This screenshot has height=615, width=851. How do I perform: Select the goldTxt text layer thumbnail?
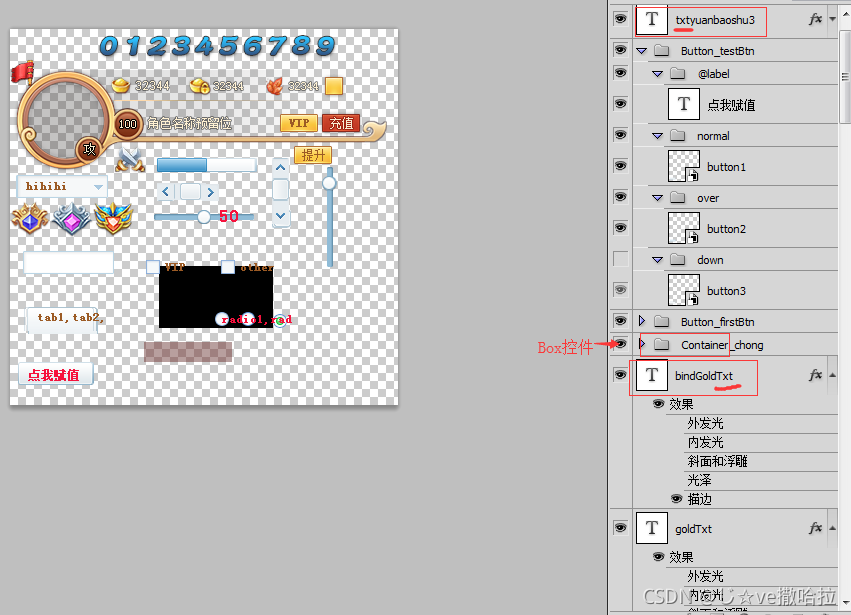pyautogui.click(x=651, y=528)
